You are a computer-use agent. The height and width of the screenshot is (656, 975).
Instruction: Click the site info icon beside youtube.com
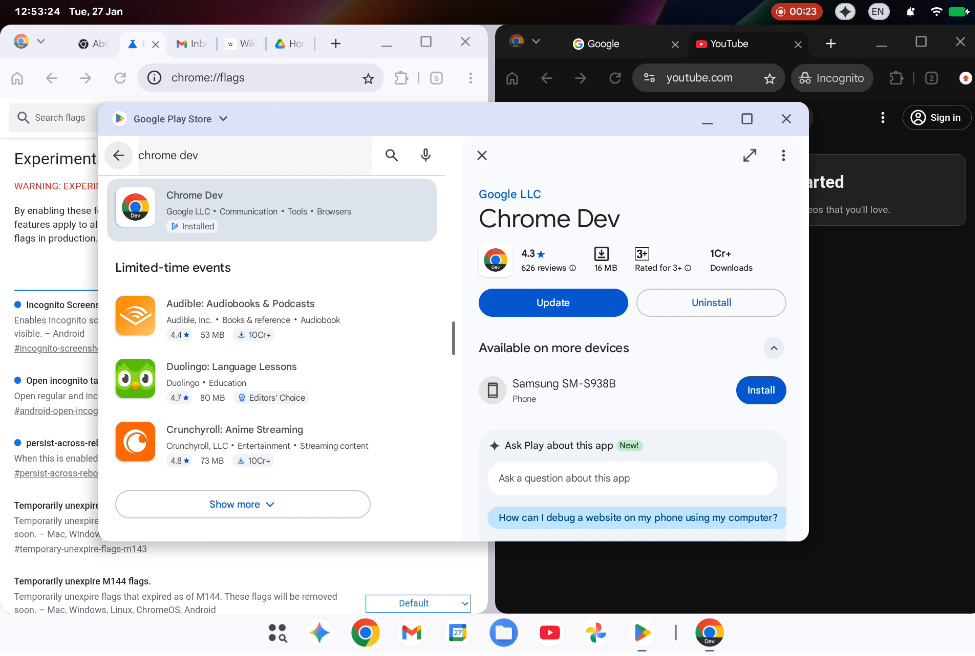(x=649, y=78)
